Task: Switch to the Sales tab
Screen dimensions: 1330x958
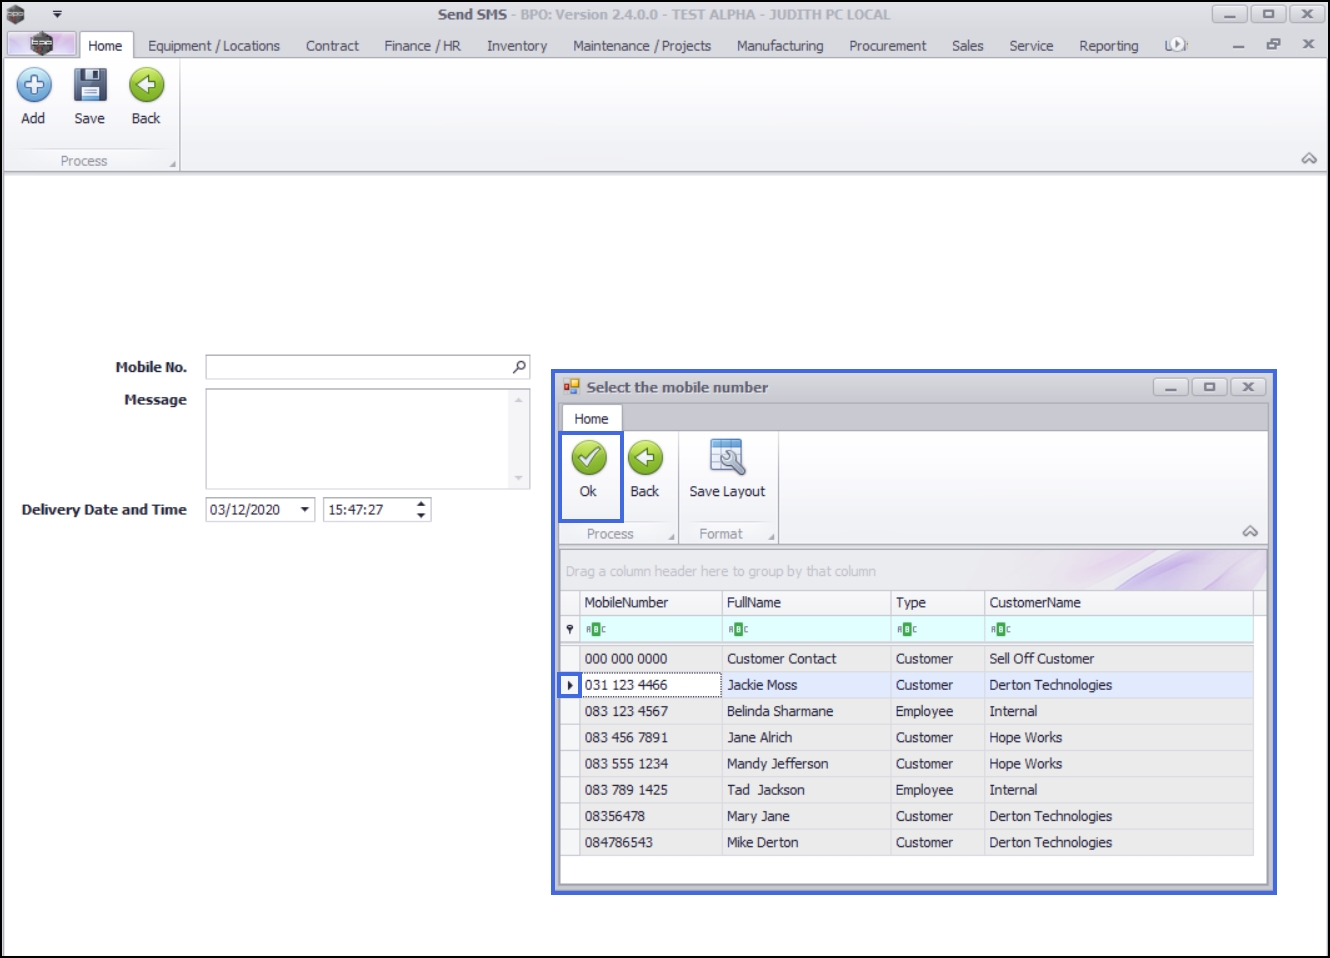Action: pos(968,46)
